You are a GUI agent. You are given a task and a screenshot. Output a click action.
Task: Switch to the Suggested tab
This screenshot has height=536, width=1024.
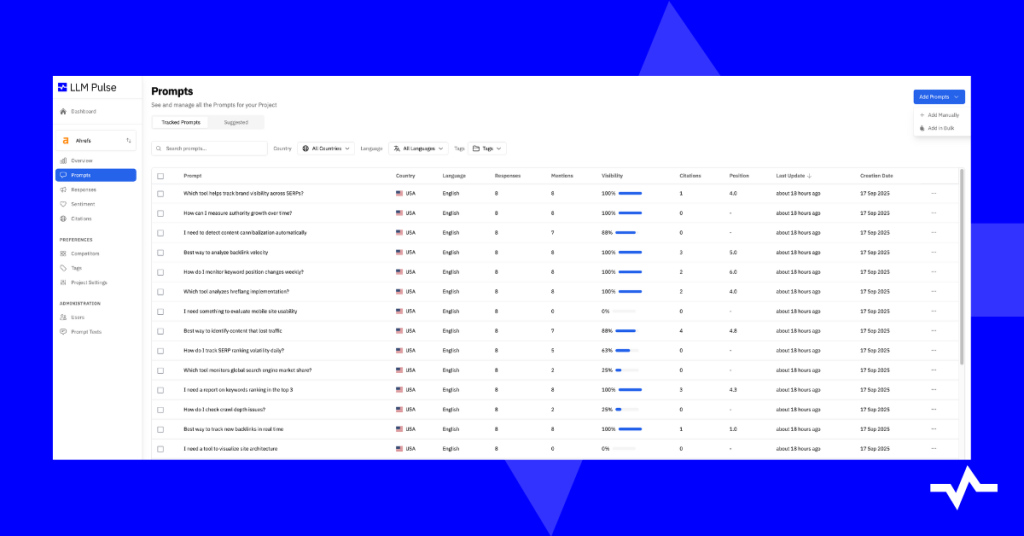pos(236,122)
